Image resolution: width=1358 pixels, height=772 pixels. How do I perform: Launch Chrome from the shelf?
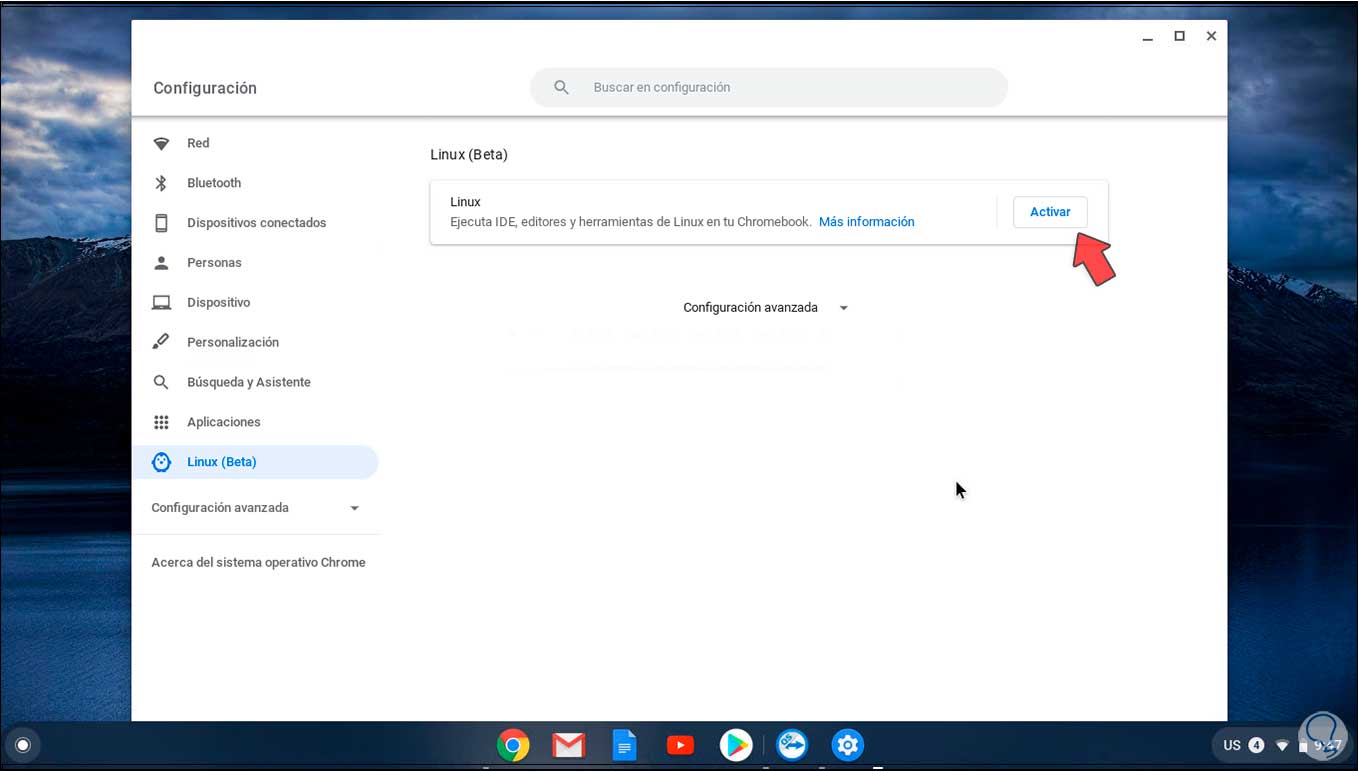pyautogui.click(x=513, y=745)
